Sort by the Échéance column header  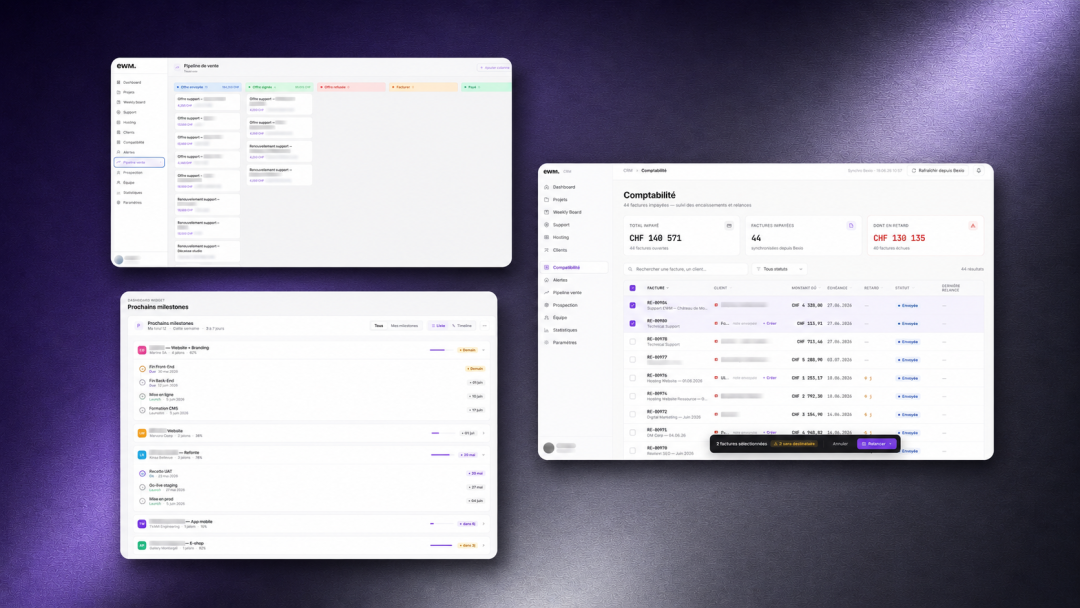point(838,288)
